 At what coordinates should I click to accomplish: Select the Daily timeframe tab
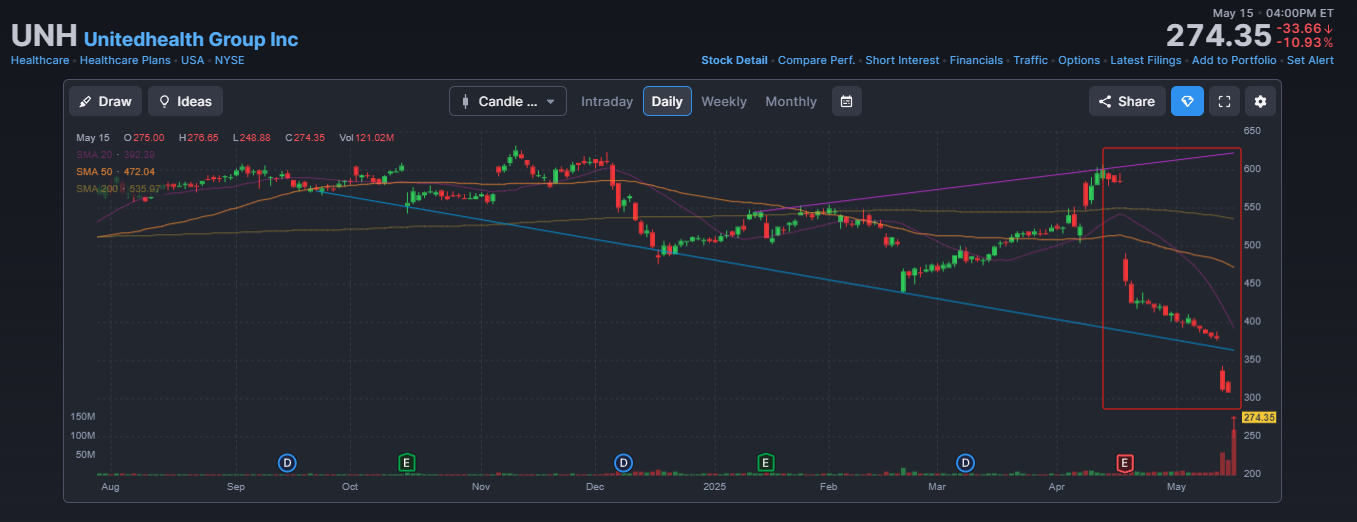pyautogui.click(x=667, y=101)
